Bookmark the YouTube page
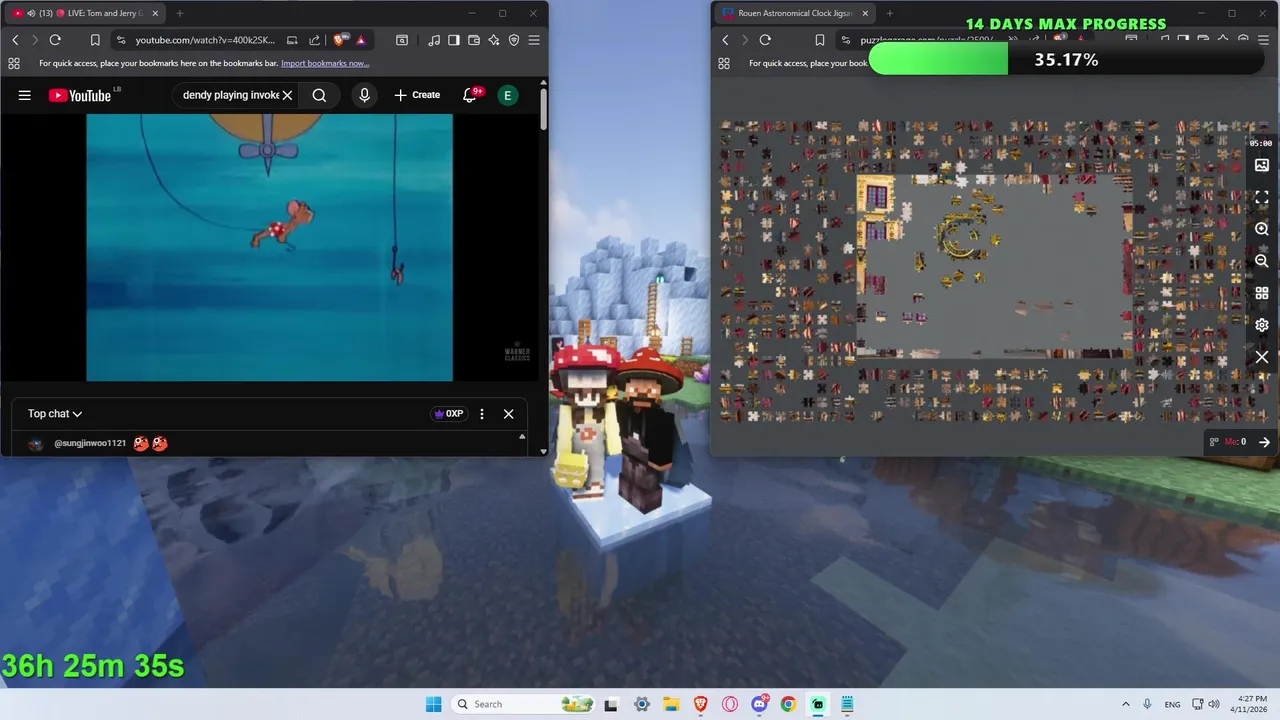The image size is (1280, 720). (x=95, y=40)
